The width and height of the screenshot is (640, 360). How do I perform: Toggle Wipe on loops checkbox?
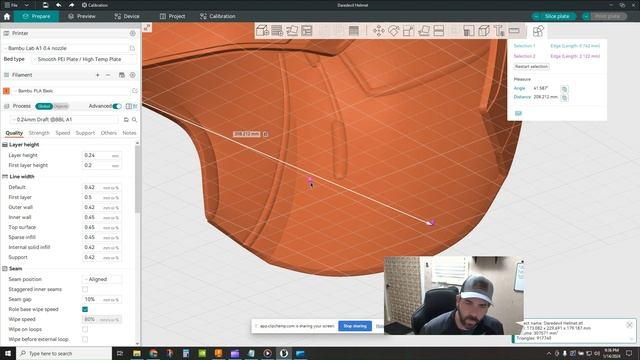click(85, 329)
